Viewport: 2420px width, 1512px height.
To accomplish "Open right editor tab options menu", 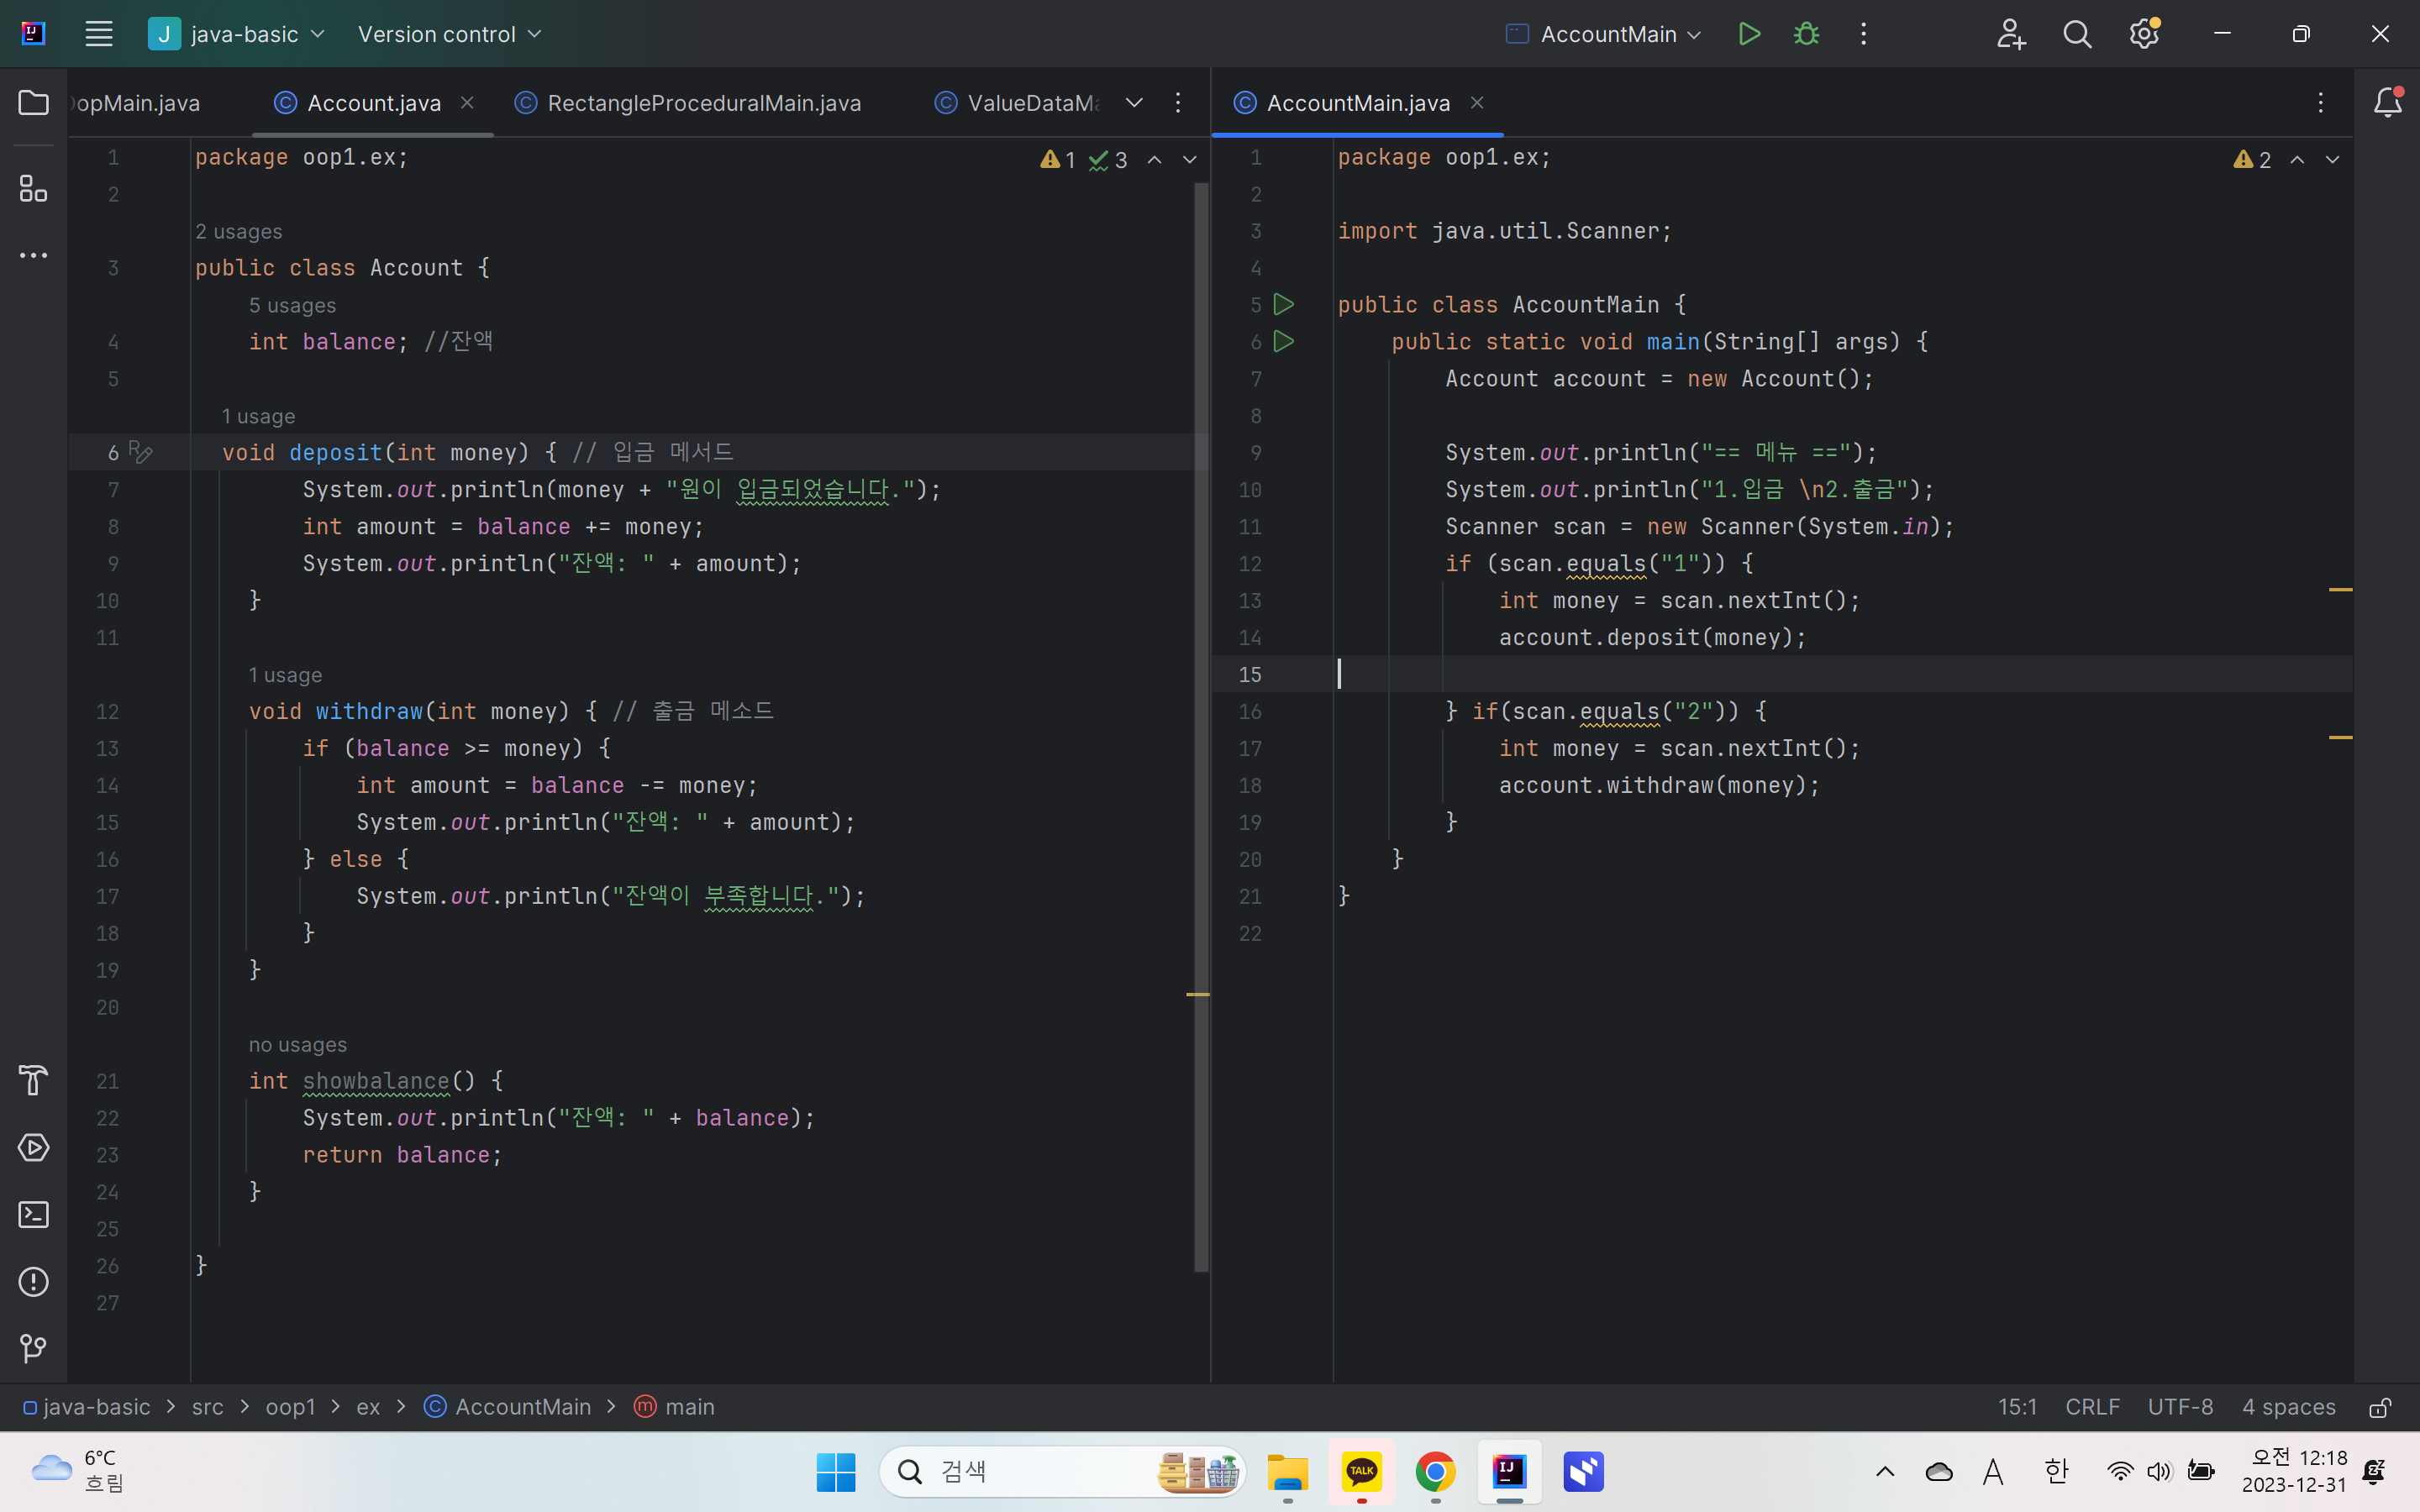I will point(2321,103).
